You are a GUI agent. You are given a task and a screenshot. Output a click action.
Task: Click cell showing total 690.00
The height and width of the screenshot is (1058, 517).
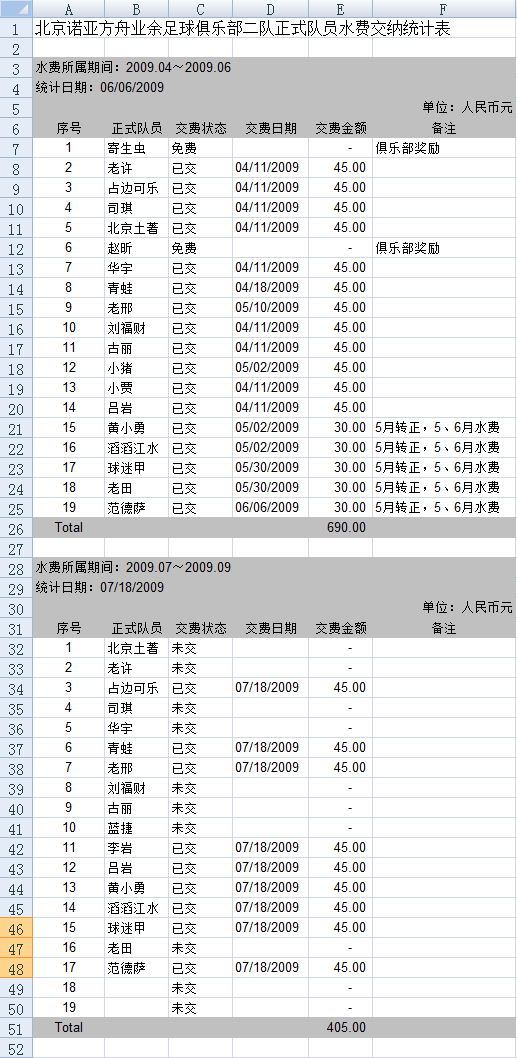pos(340,528)
